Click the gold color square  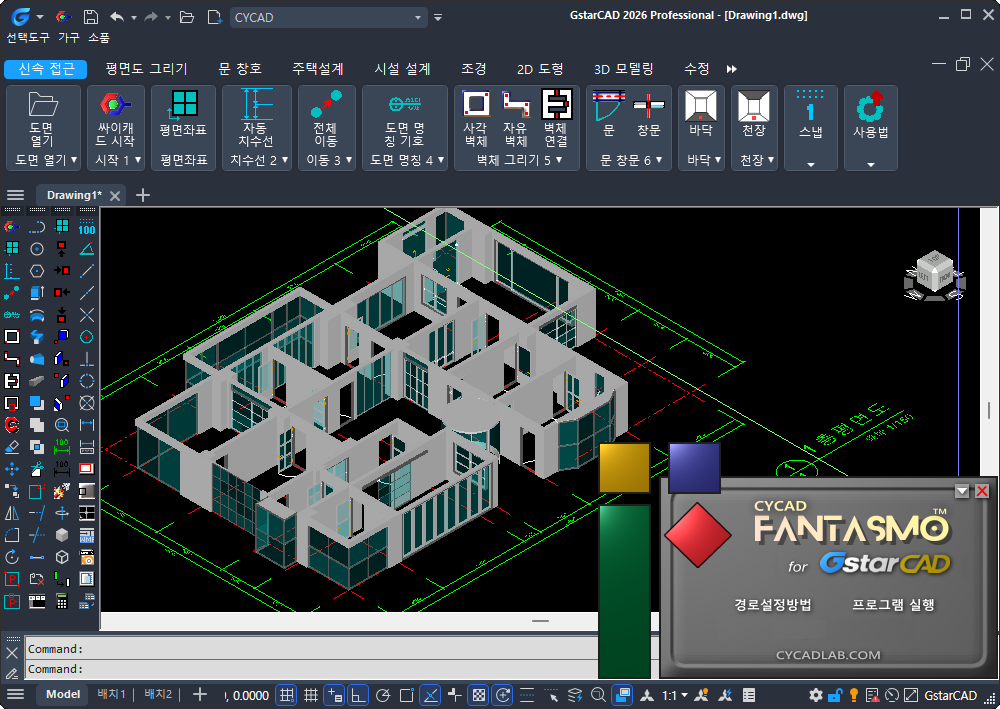[x=624, y=467]
